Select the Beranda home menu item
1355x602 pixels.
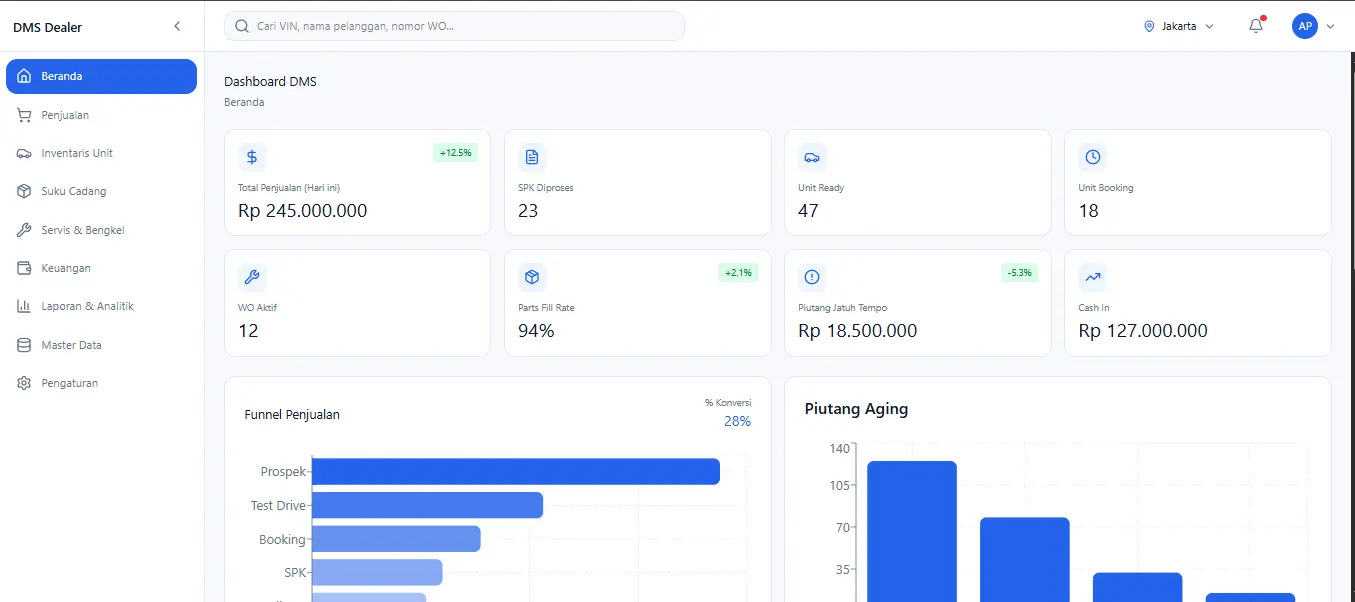coord(101,76)
